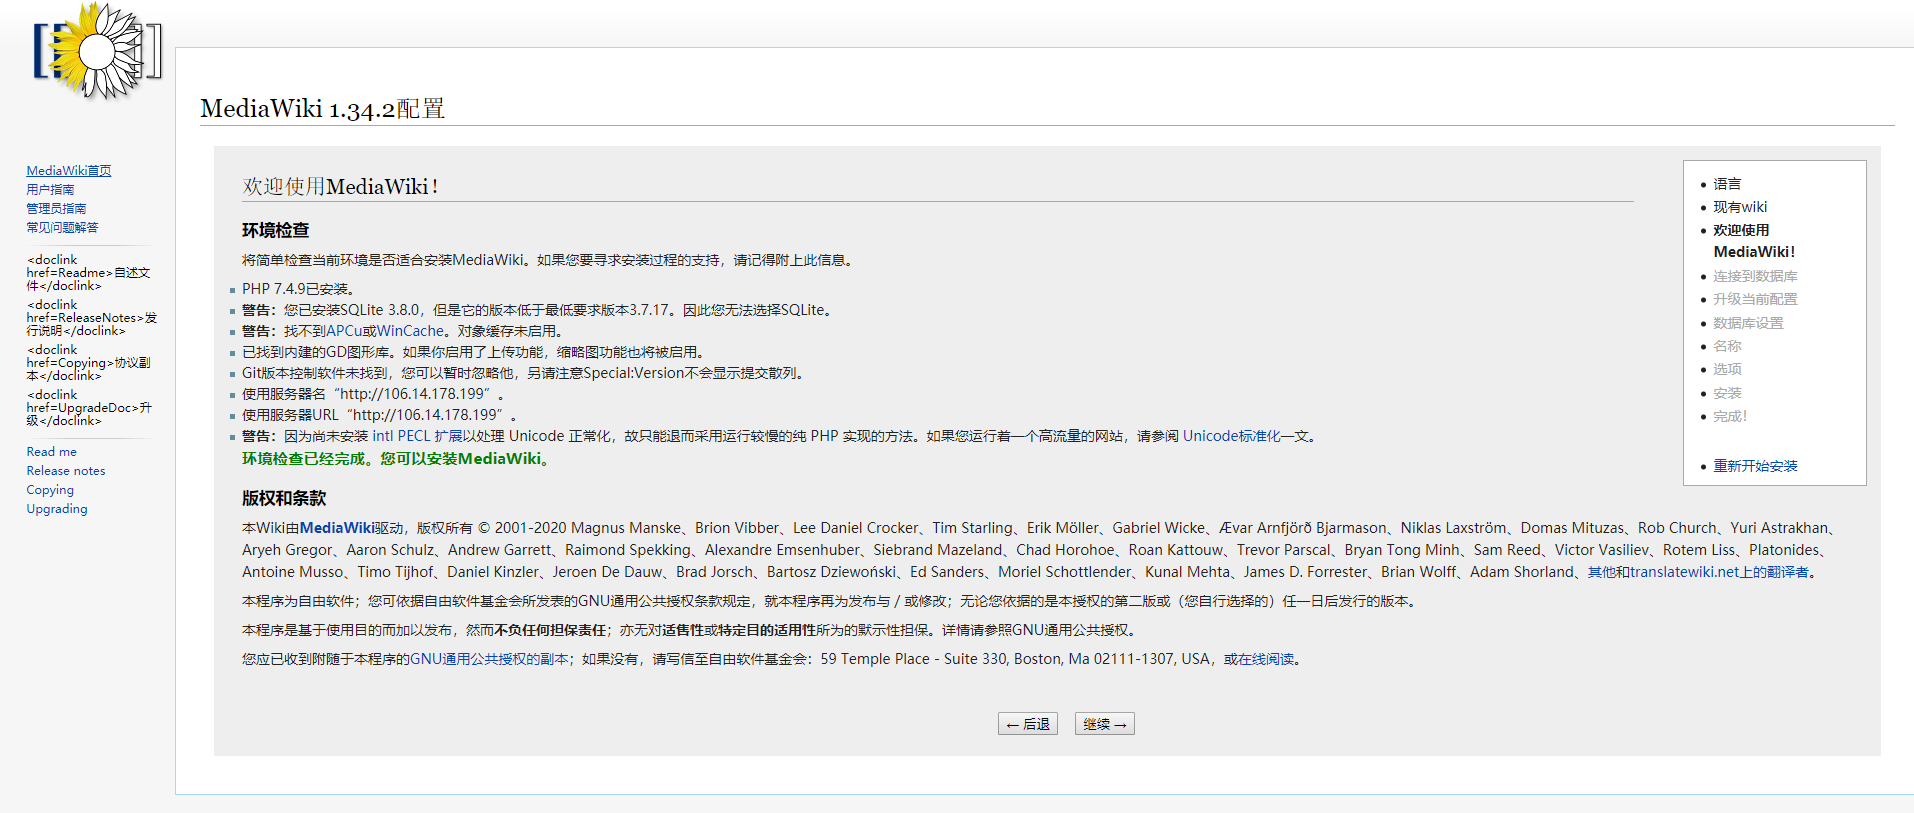This screenshot has width=1914, height=813.
Task: Click 重新开始安装 restart installation link
Action: pyautogui.click(x=1755, y=466)
